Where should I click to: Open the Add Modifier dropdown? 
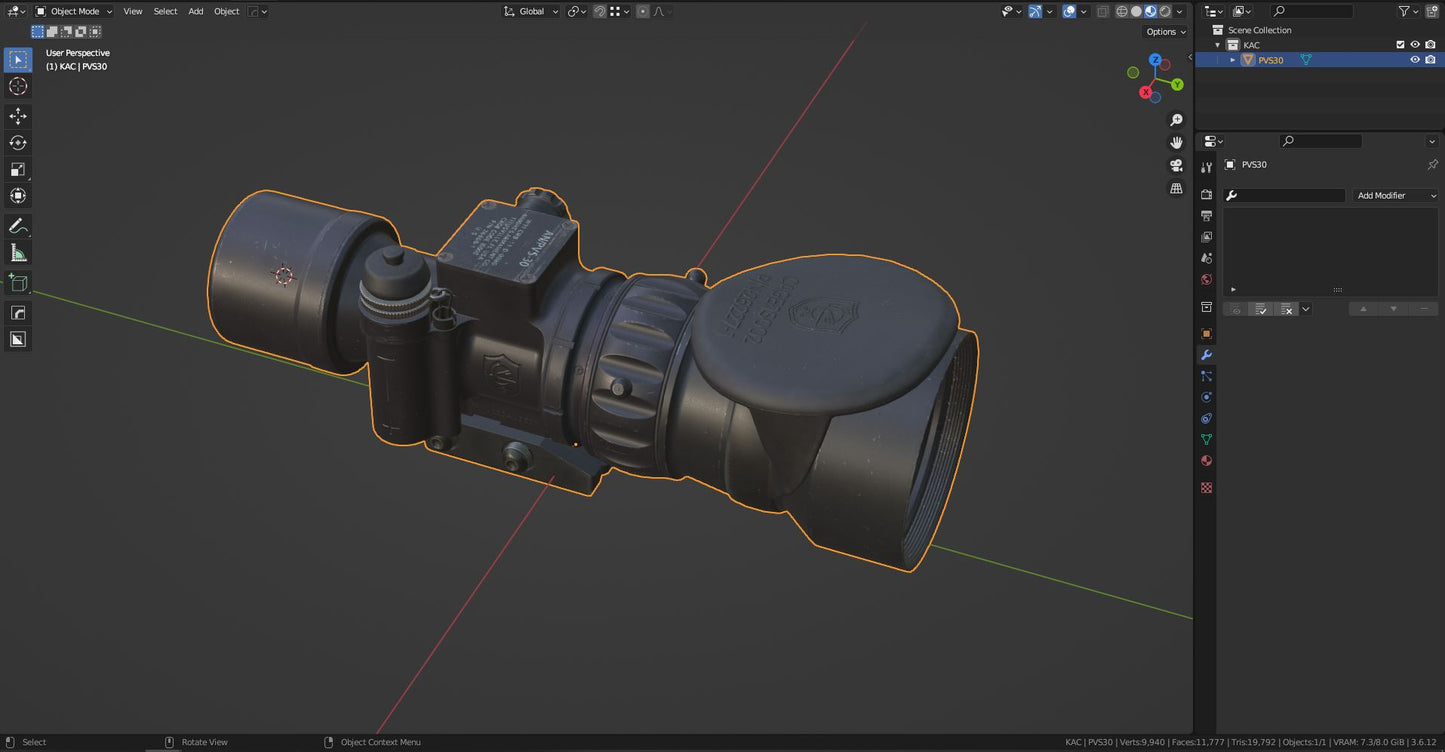1394,195
